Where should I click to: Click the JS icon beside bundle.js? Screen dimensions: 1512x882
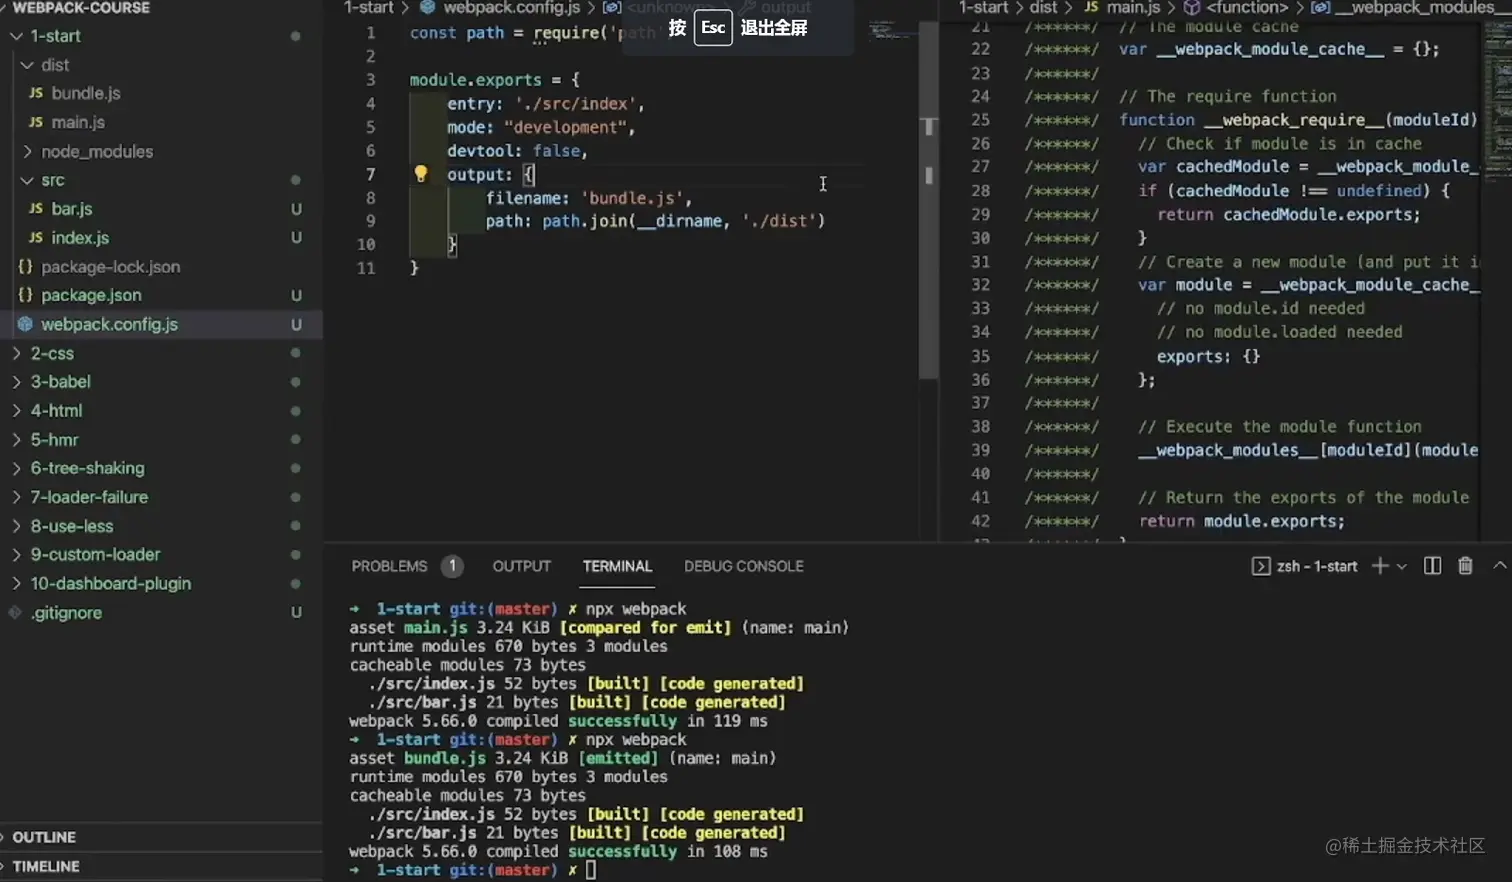pyautogui.click(x=36, y=93)
